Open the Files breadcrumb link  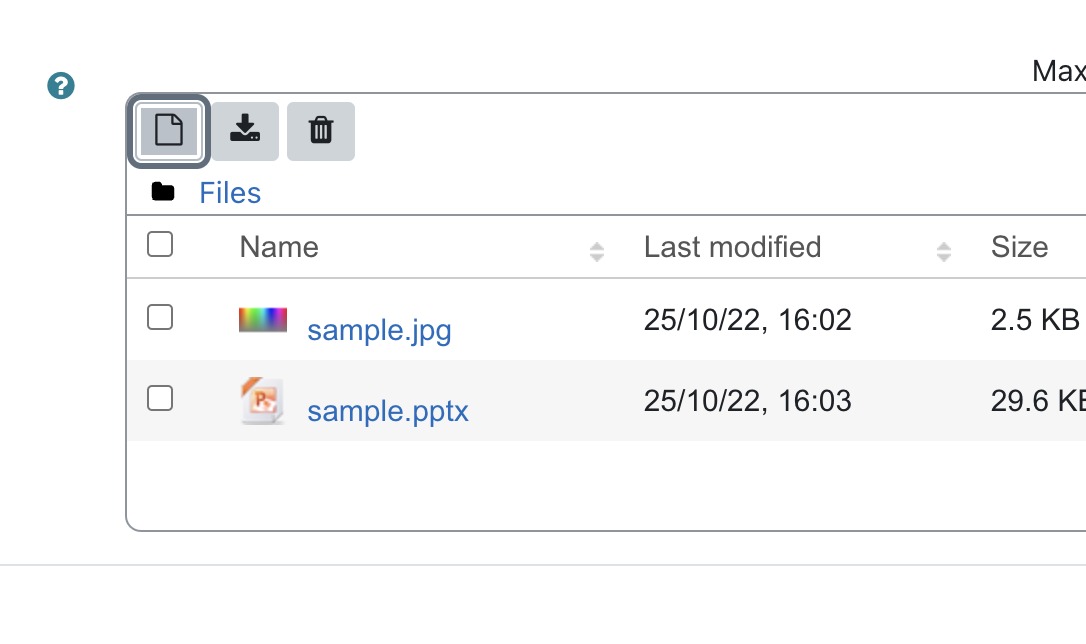pyautogui.click(x=230, y=193)
